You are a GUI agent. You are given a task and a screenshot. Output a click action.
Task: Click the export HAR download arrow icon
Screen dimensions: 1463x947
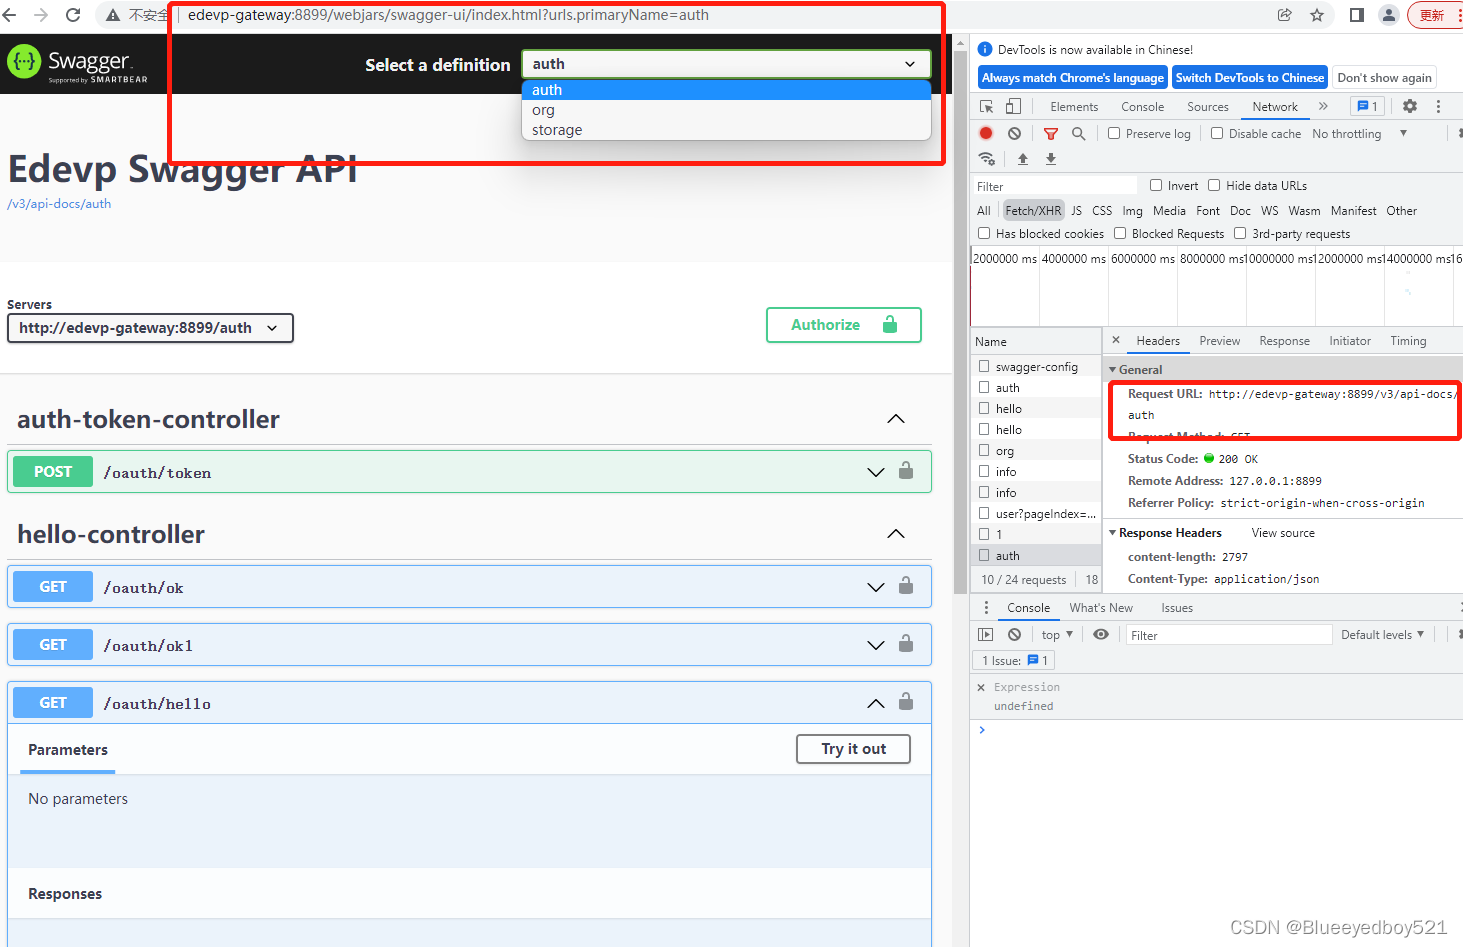[x=1051, y=159]
